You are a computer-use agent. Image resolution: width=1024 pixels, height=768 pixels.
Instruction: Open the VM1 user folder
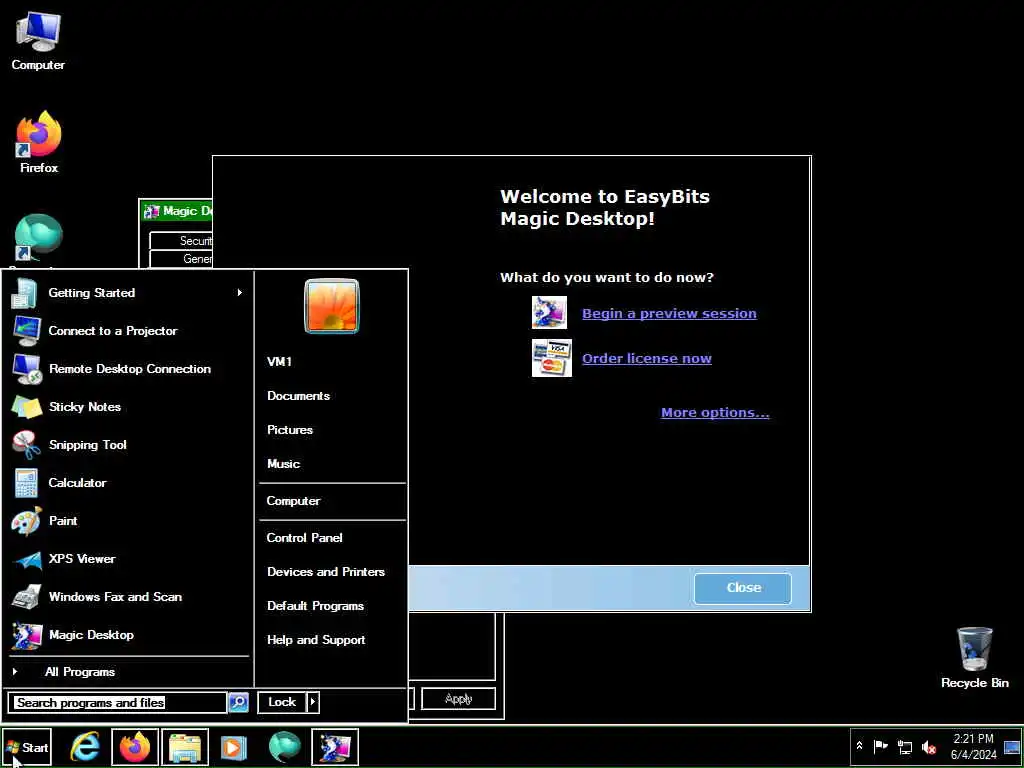pyautogui.click(x=280, y=362)
